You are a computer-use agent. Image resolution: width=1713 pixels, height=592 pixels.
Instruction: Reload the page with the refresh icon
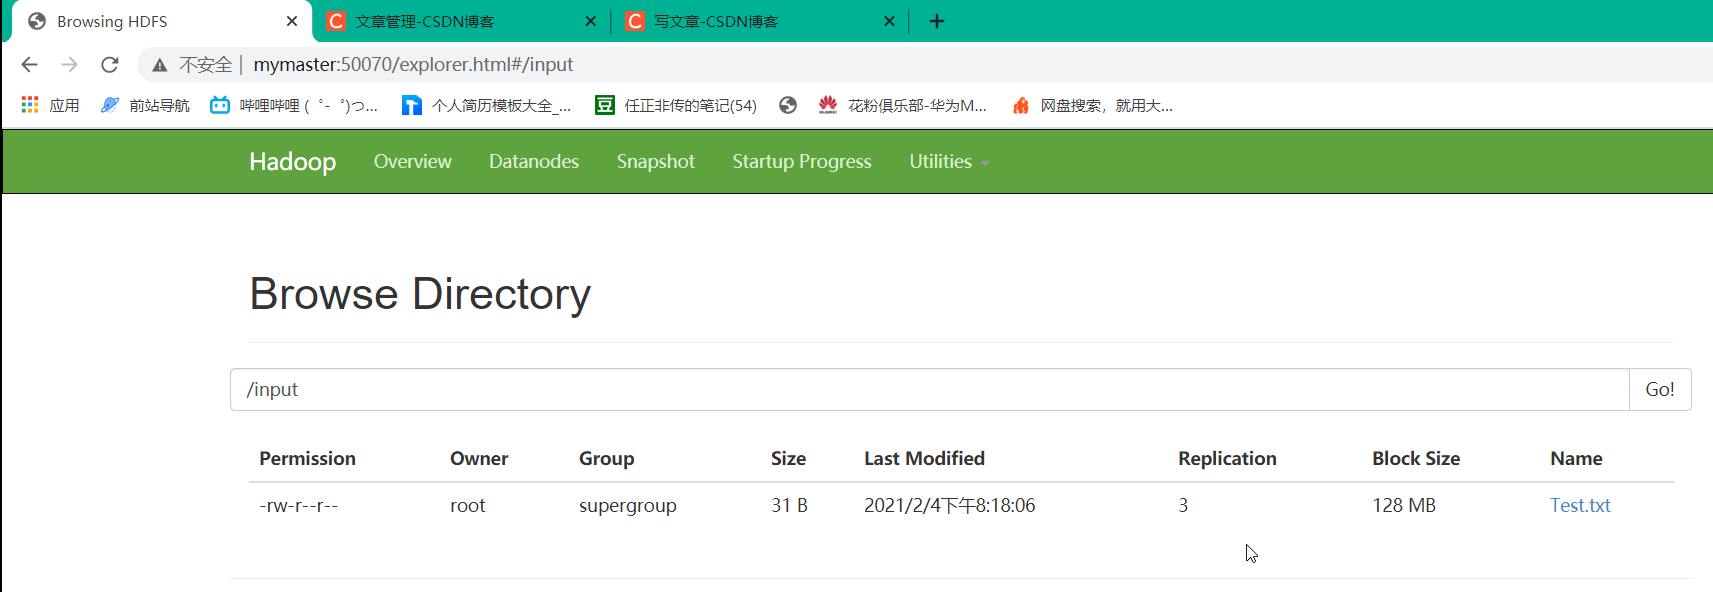coord(110,65)
